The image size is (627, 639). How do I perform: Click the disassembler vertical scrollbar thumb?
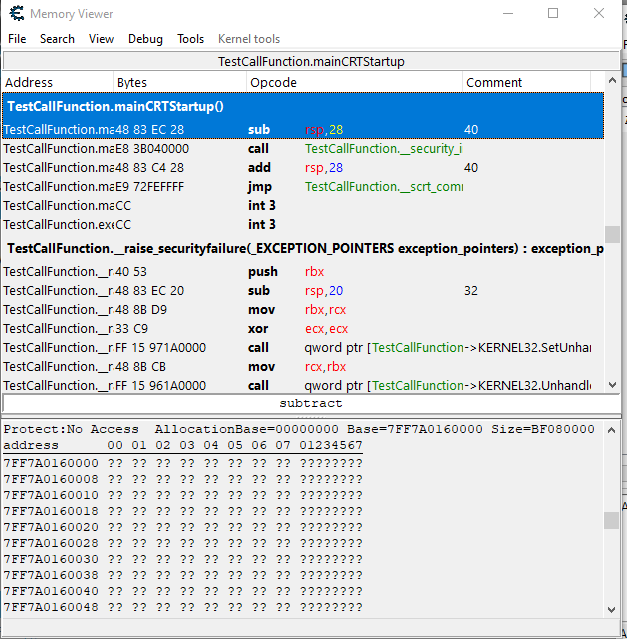point(612,234)
